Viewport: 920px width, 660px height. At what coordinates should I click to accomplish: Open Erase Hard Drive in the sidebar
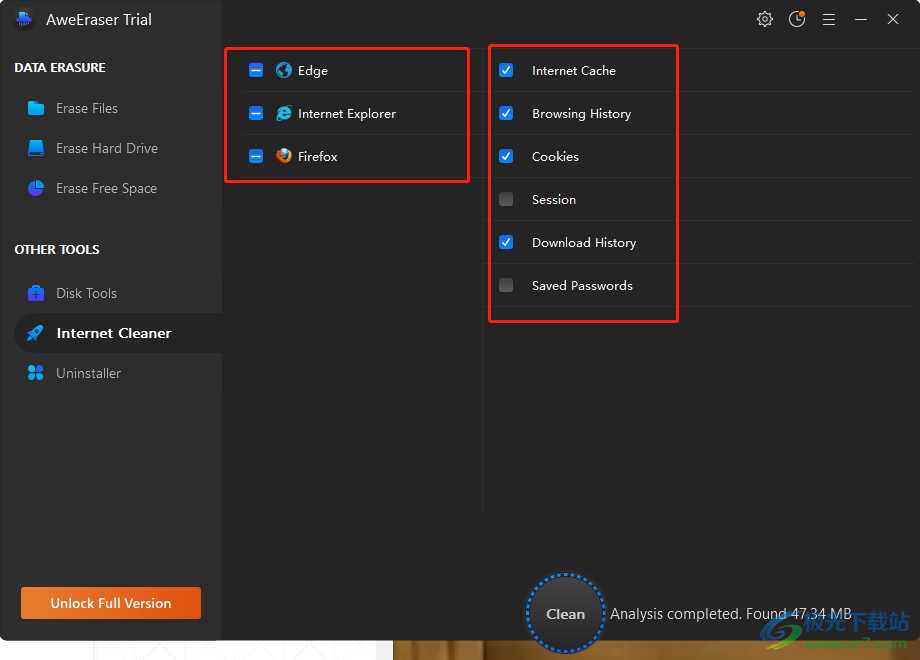pyautogui.click(x=118, y=148)
